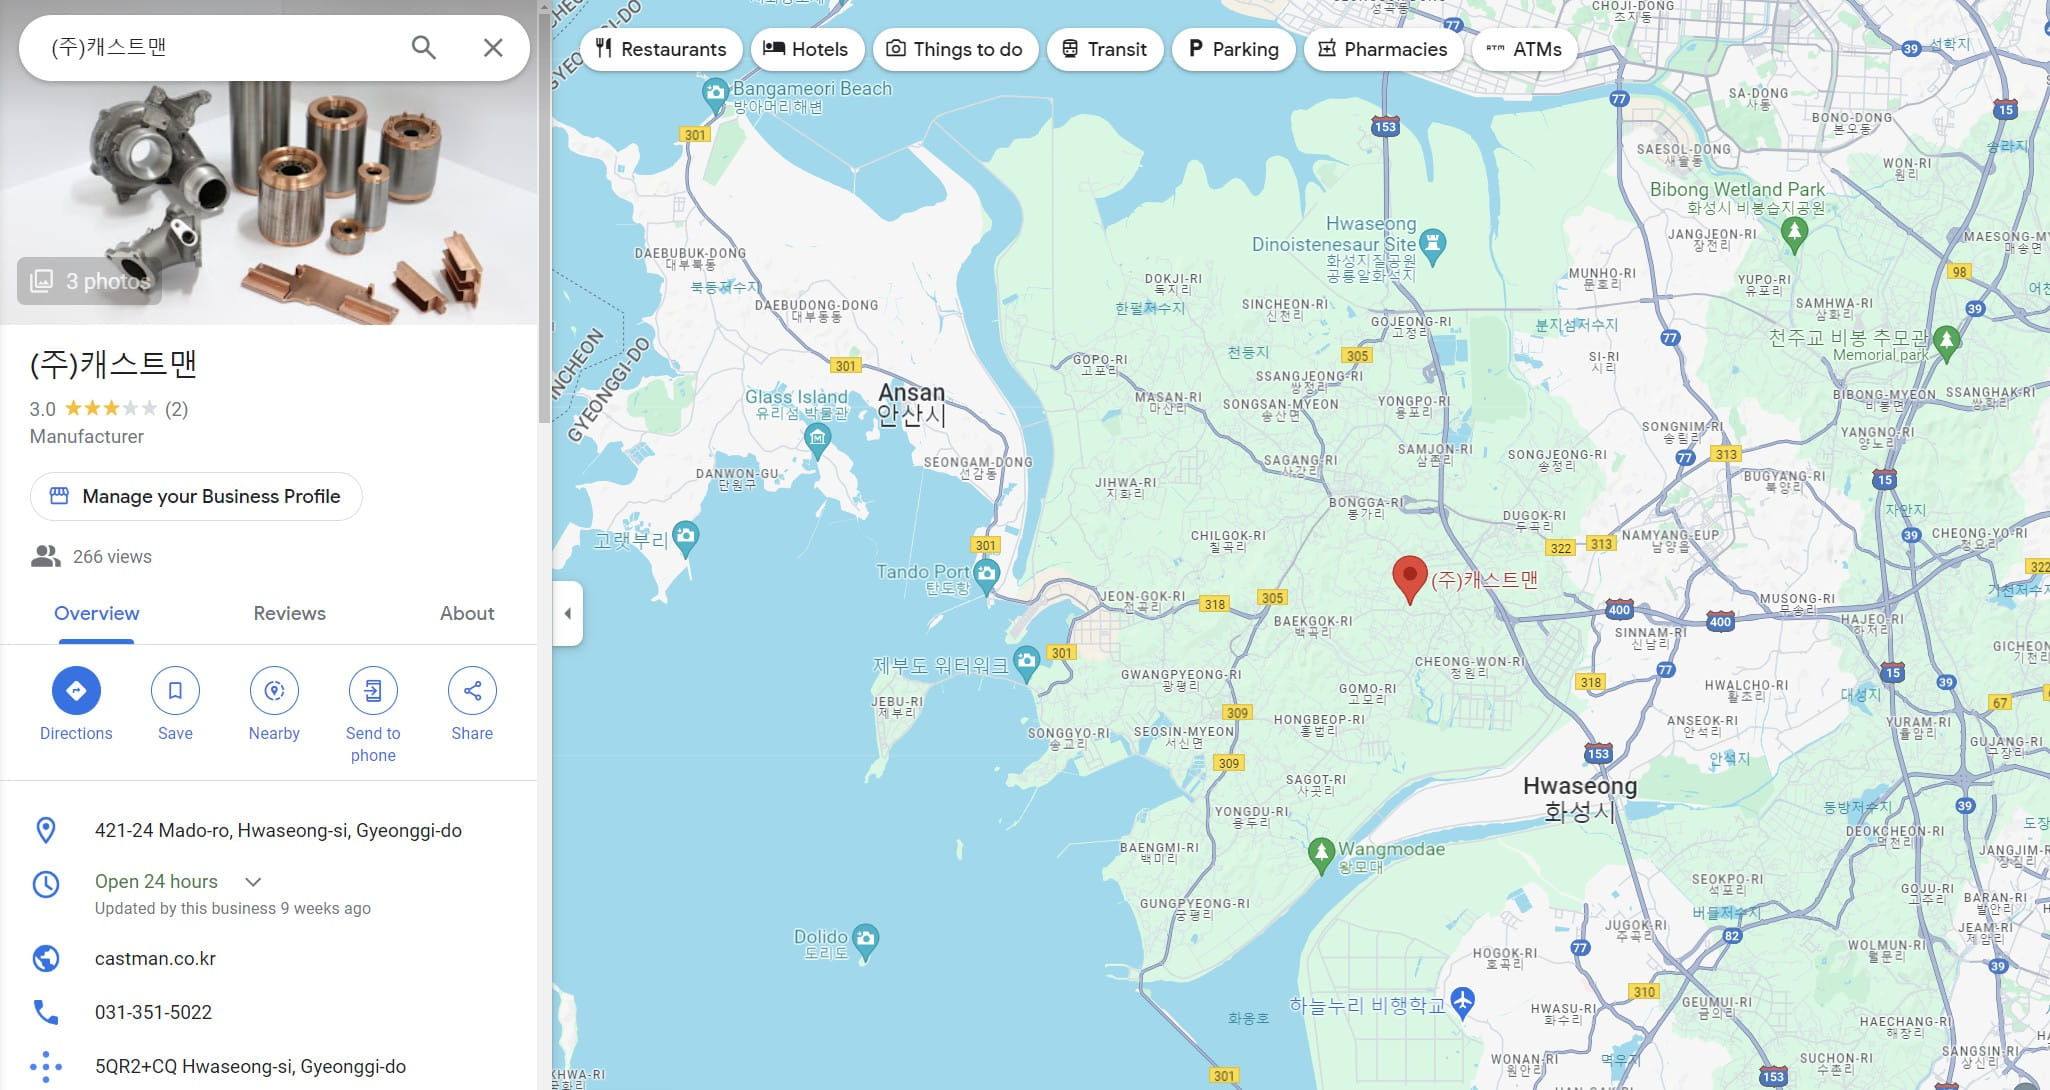The width and height of the screenshot is (2050, 1090).
Task: Click the search magnifier icon
Action: click(x=423, y=47)
